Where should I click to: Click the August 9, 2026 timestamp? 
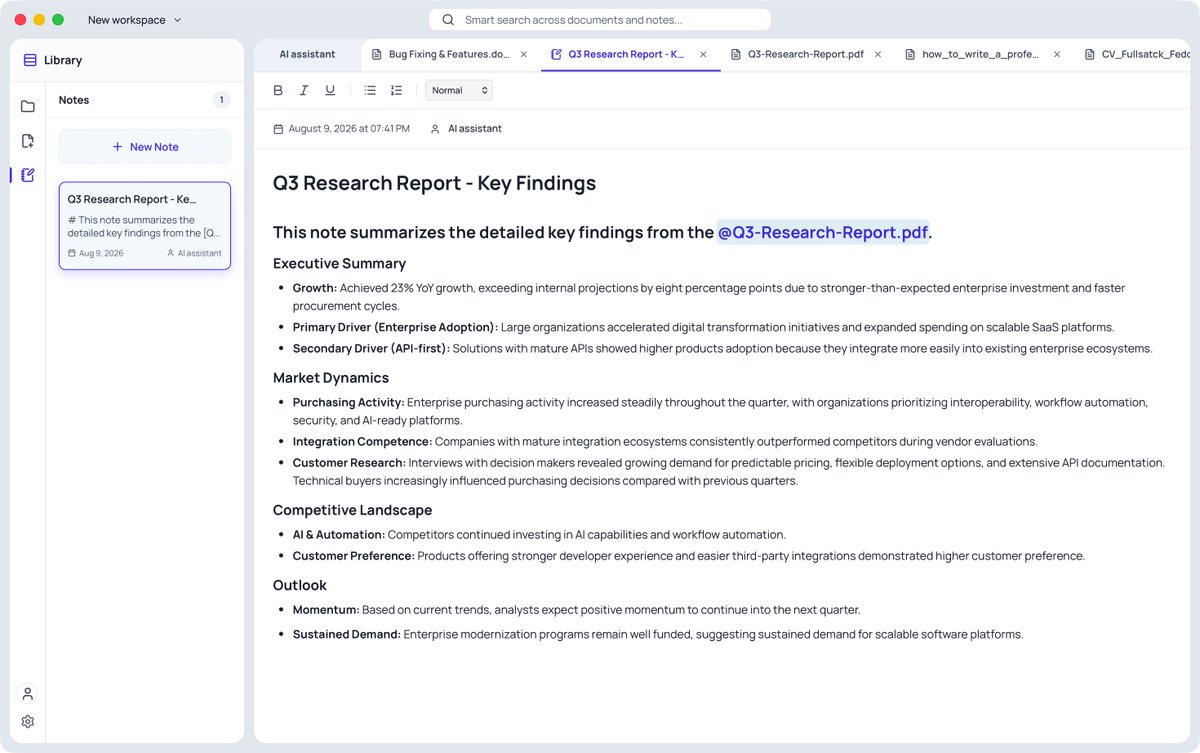click(x=349, y=129)
